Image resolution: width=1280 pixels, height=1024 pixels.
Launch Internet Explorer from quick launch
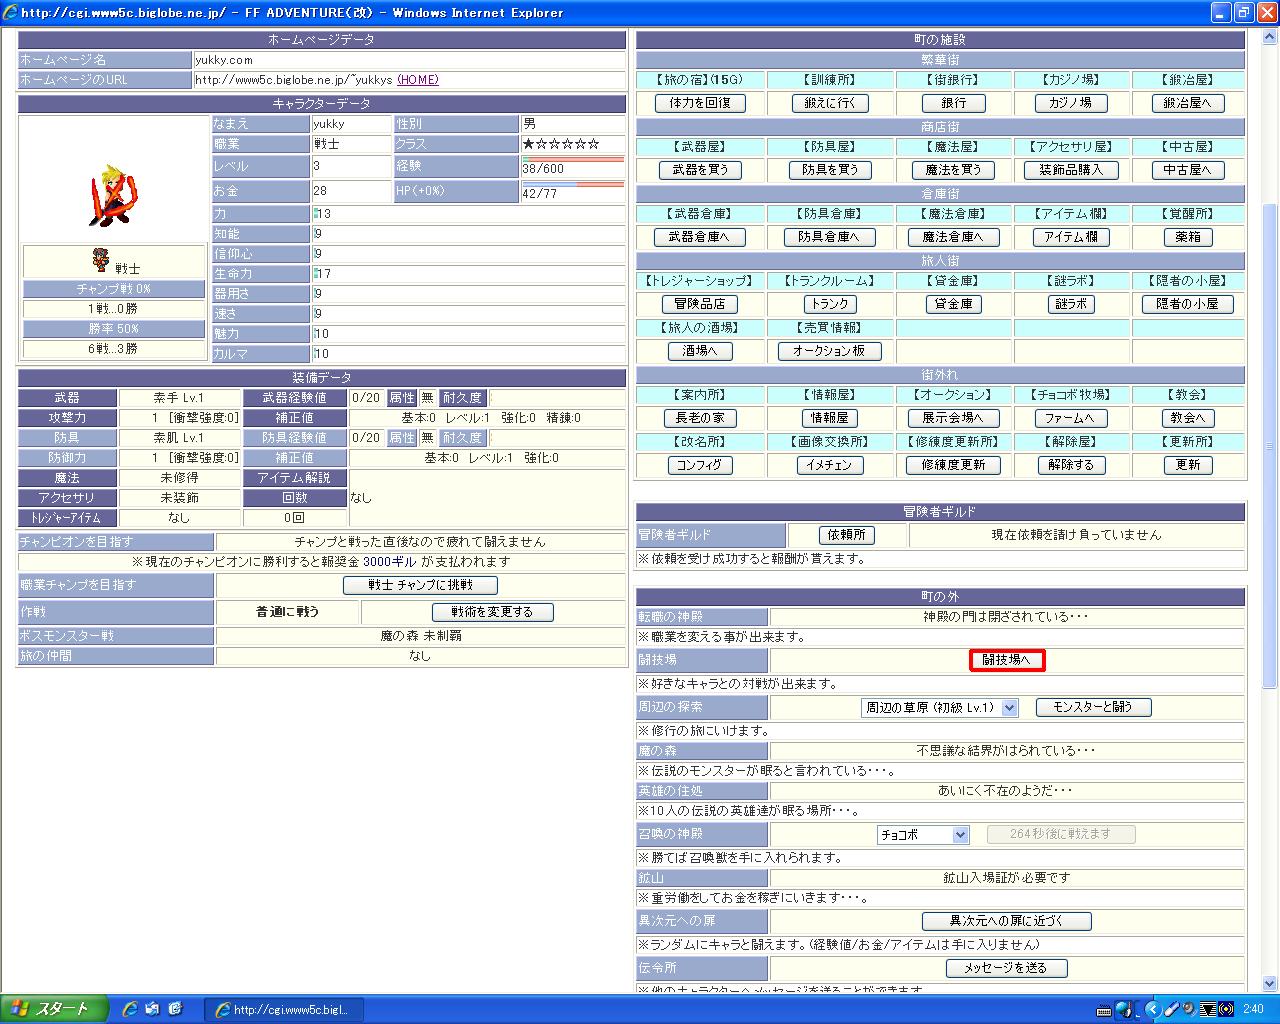pyautogui.click(x=129, y=1009)
